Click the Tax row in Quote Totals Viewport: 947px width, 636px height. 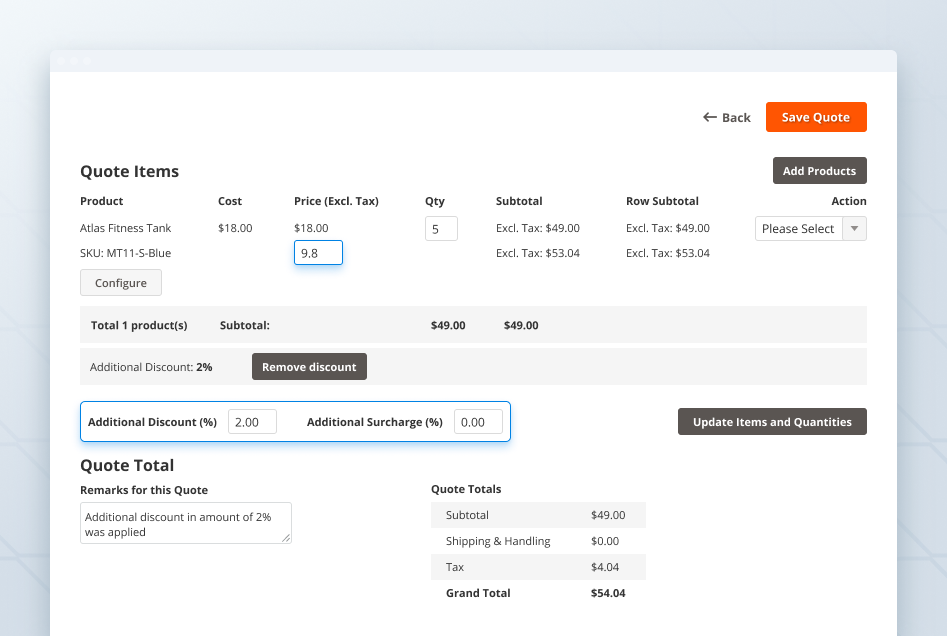[538, 567]
